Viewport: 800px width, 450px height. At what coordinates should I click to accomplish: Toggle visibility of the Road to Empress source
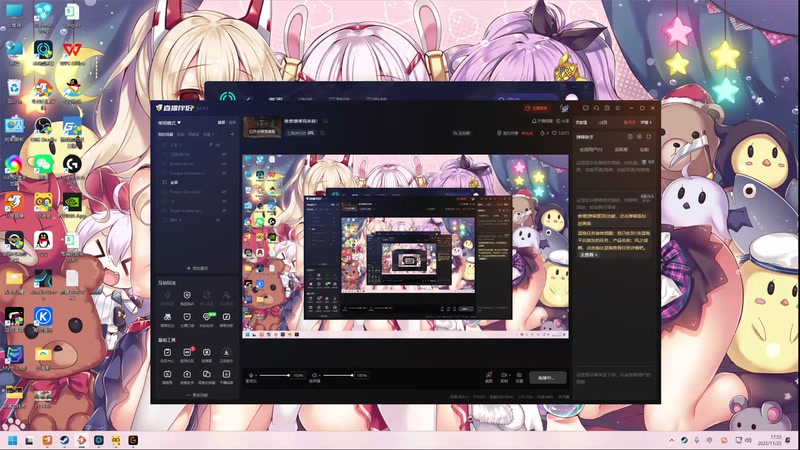tap(224, 210)
